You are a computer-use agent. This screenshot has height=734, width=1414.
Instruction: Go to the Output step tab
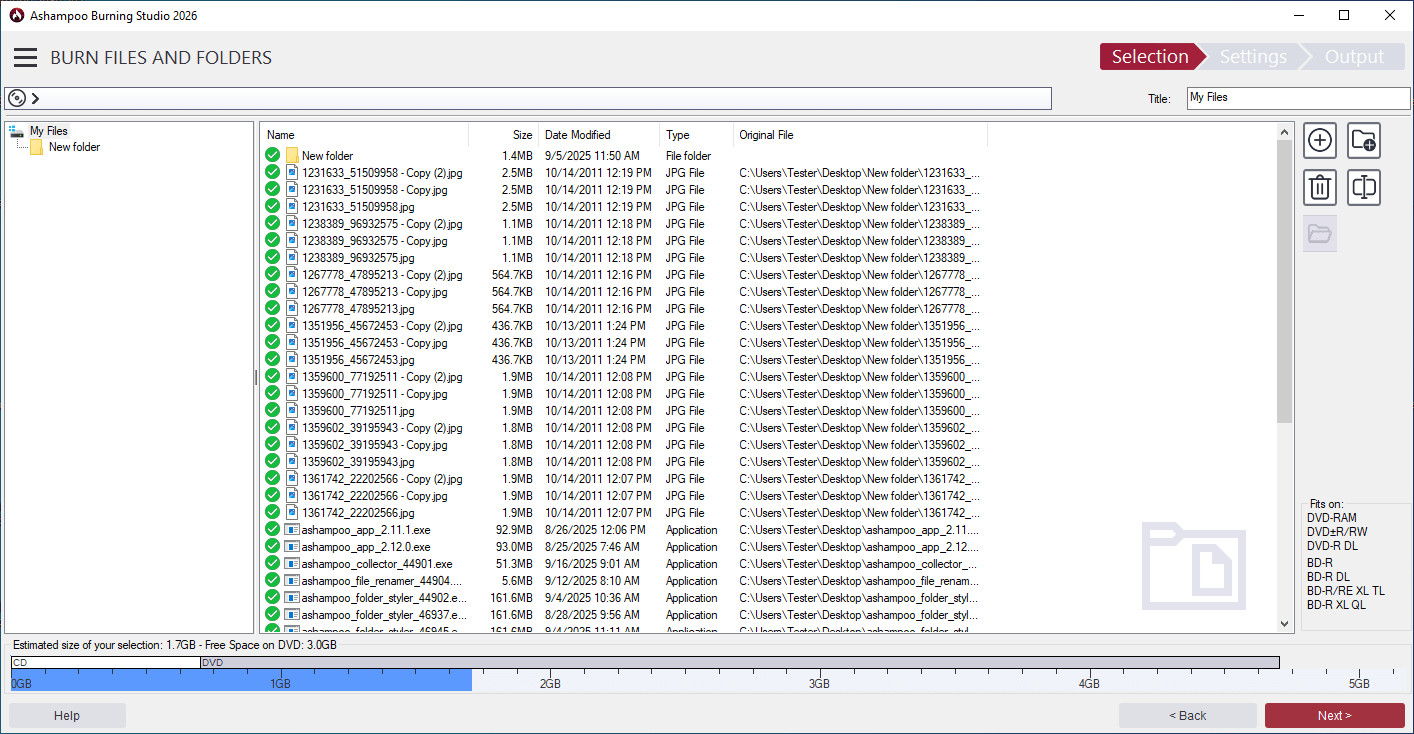pos(1354,57)
